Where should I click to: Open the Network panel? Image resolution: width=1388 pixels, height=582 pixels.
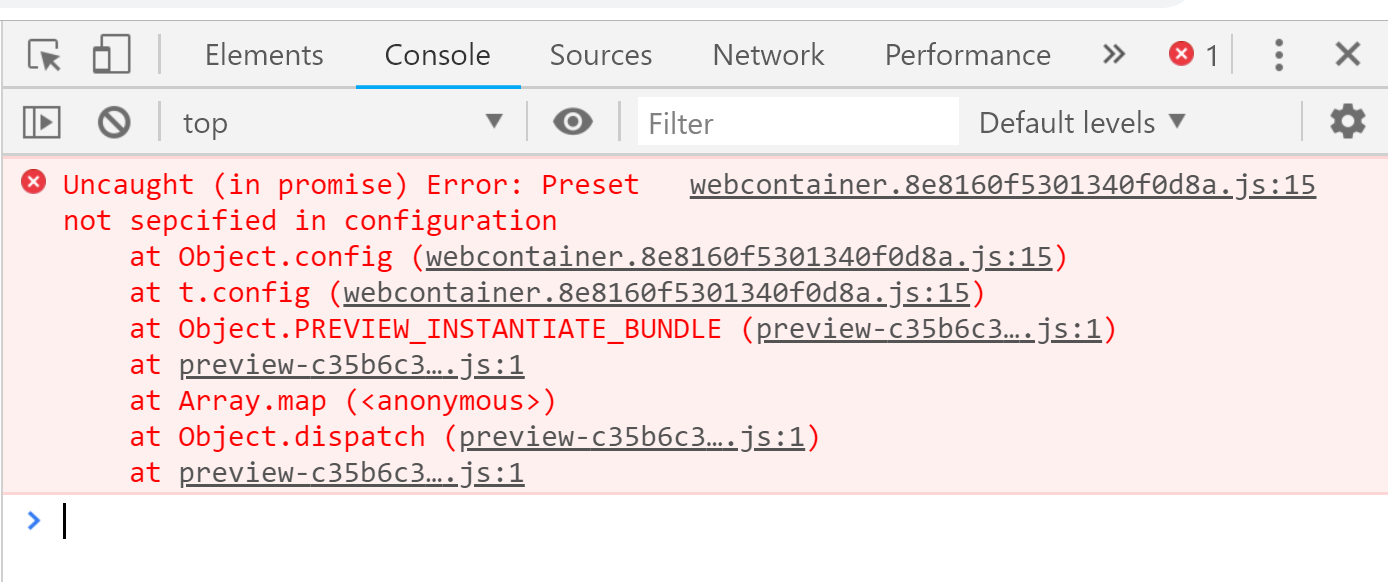tap(767, 55)
